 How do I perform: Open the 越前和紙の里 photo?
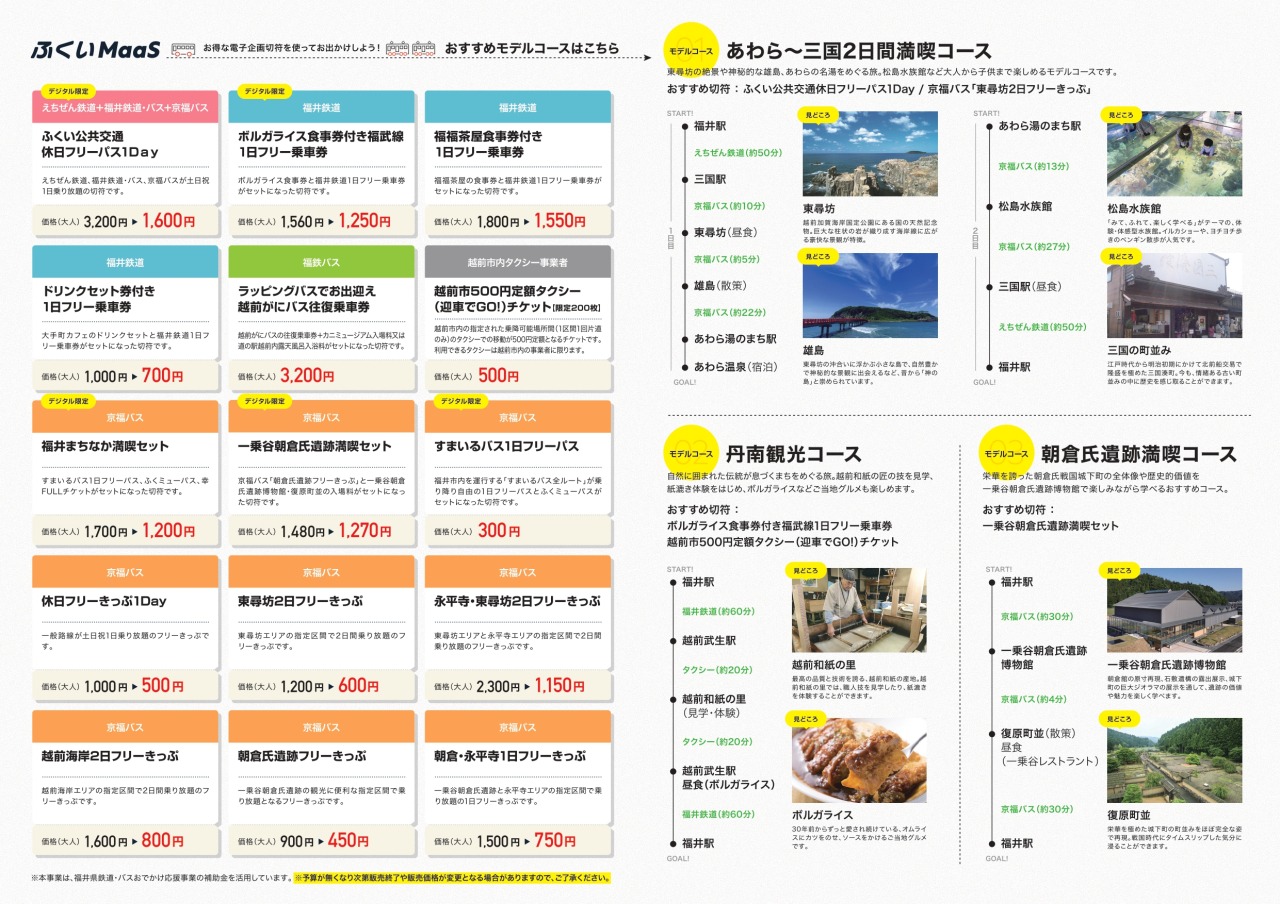click(x=859, y=611)
